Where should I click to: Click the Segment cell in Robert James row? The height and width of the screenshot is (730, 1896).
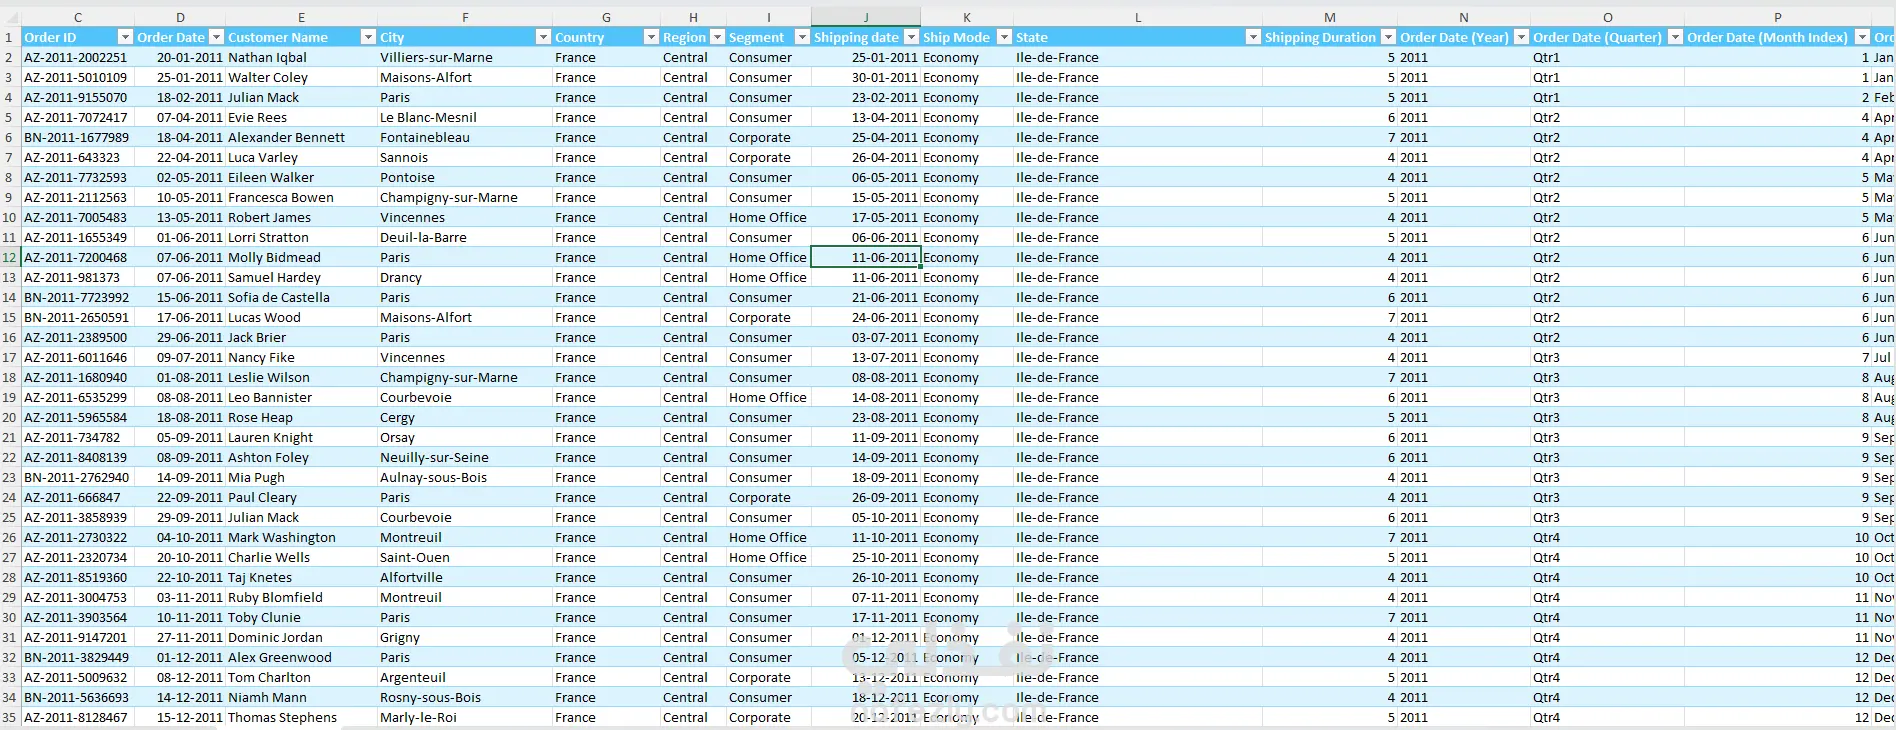click(768, 217)
